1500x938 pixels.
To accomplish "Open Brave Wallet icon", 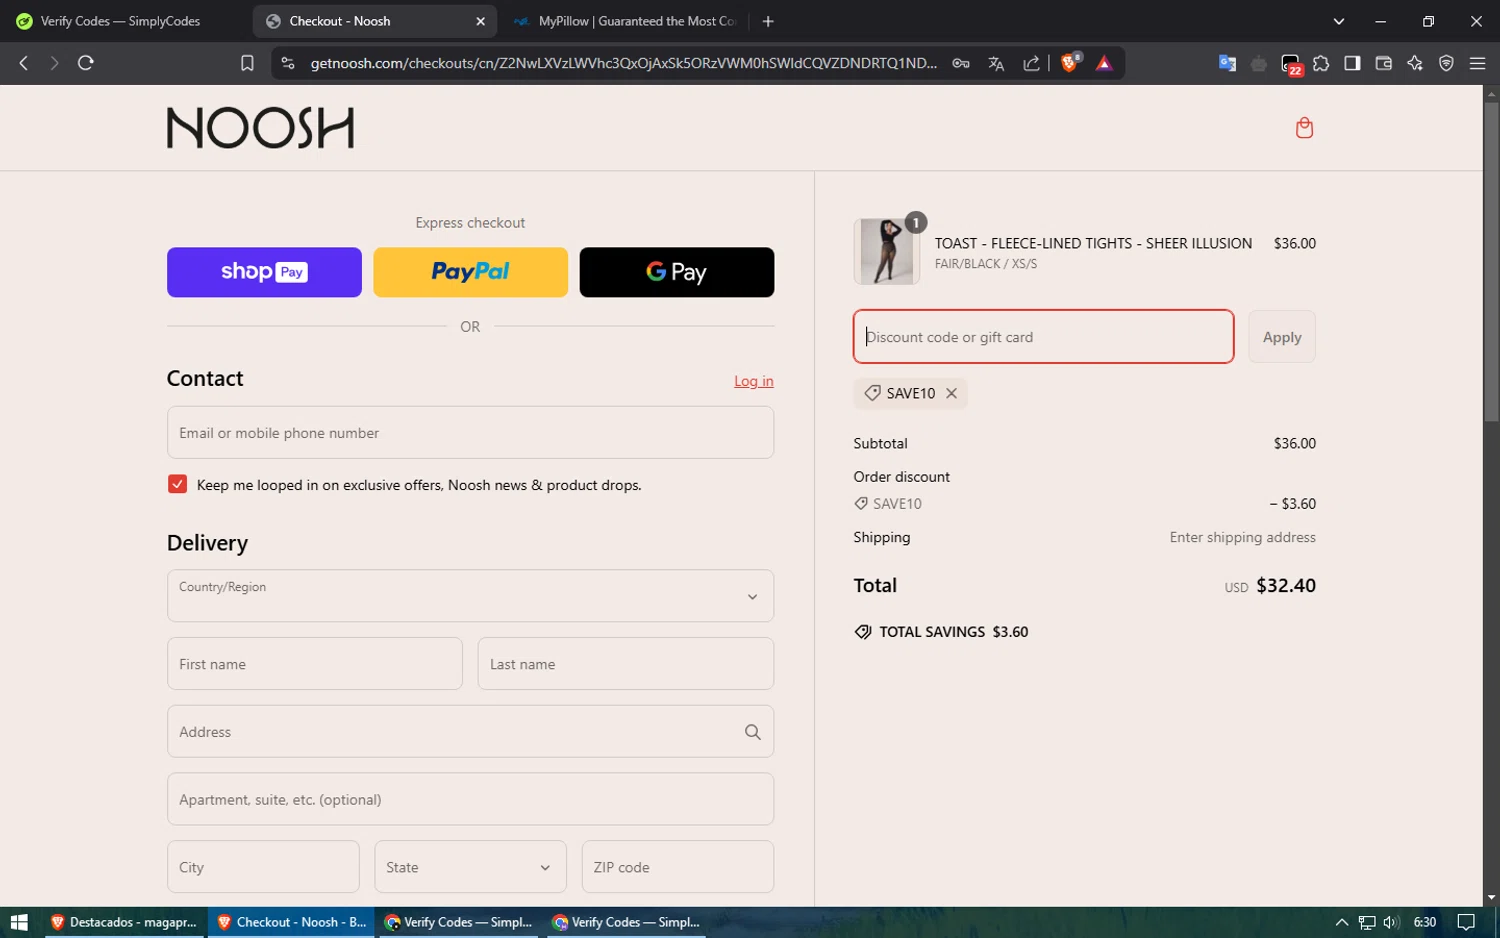I will (1384, 63).
